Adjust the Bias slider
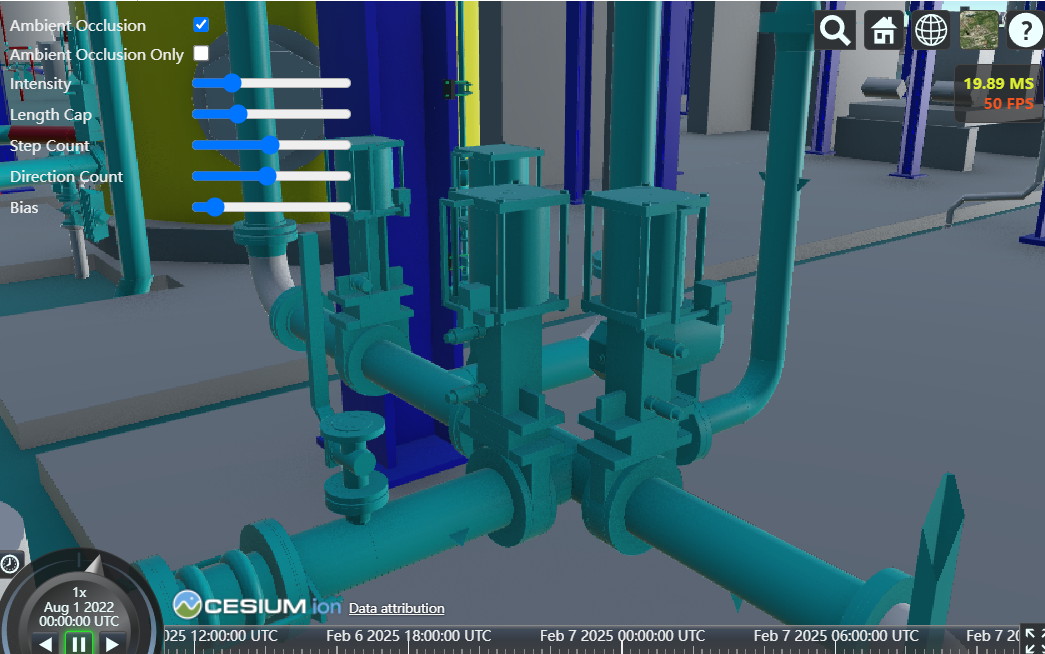This screenshot has height=654, width=1045. 271,207
